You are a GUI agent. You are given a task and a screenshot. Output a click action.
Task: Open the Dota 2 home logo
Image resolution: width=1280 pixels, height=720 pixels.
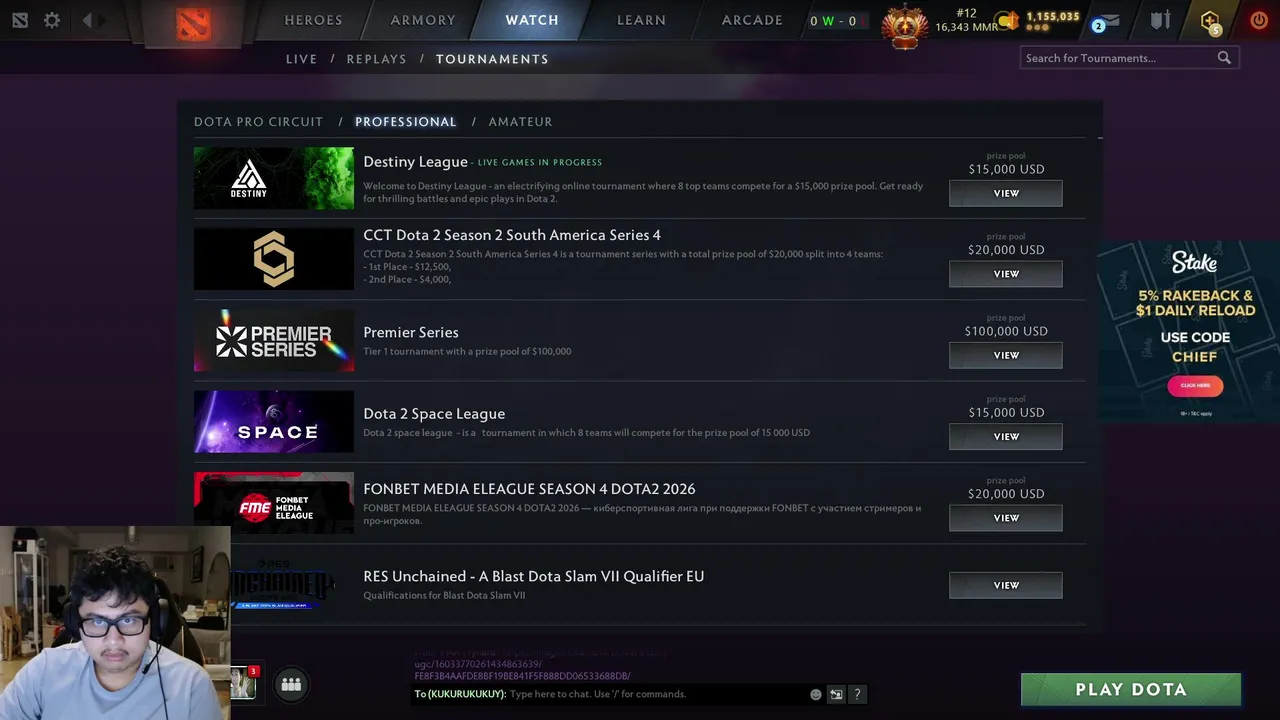(x=194, y=24)
